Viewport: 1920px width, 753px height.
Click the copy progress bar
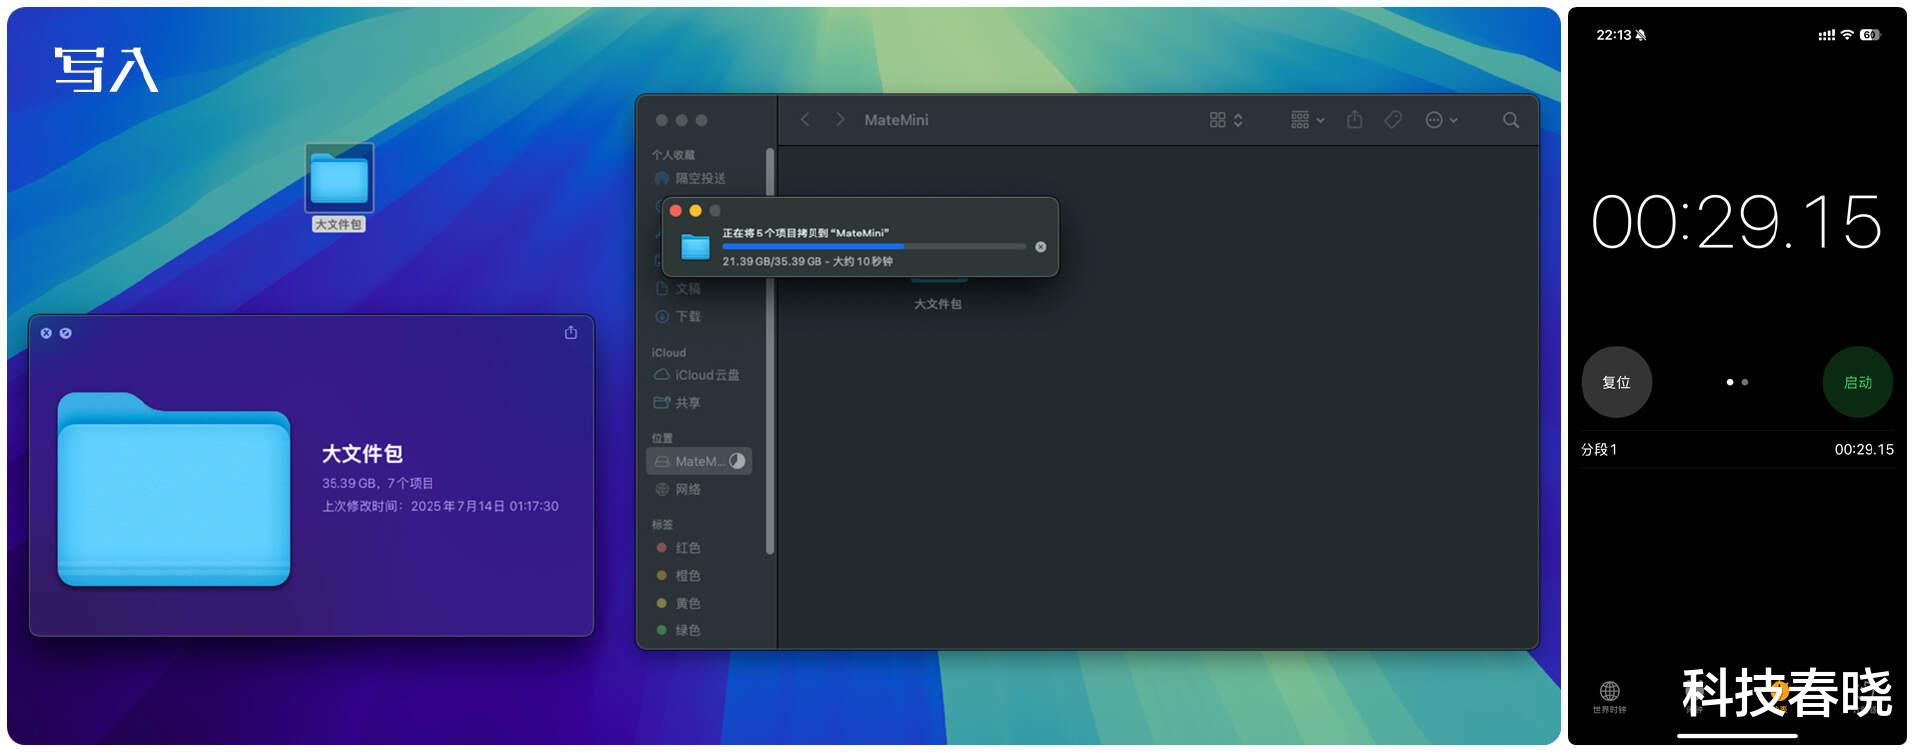[873, 246]
